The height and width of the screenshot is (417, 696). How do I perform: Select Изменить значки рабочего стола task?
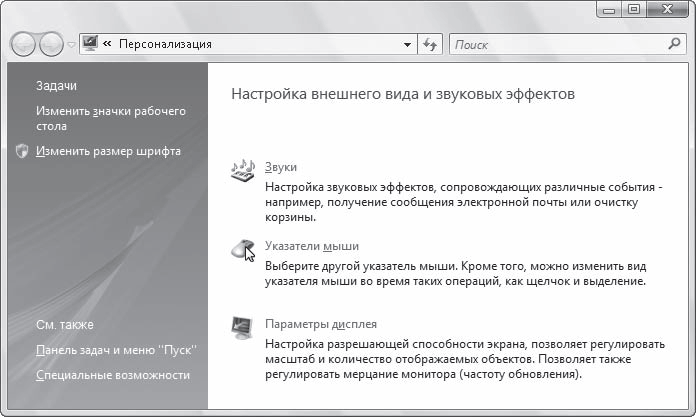[111, 119]
